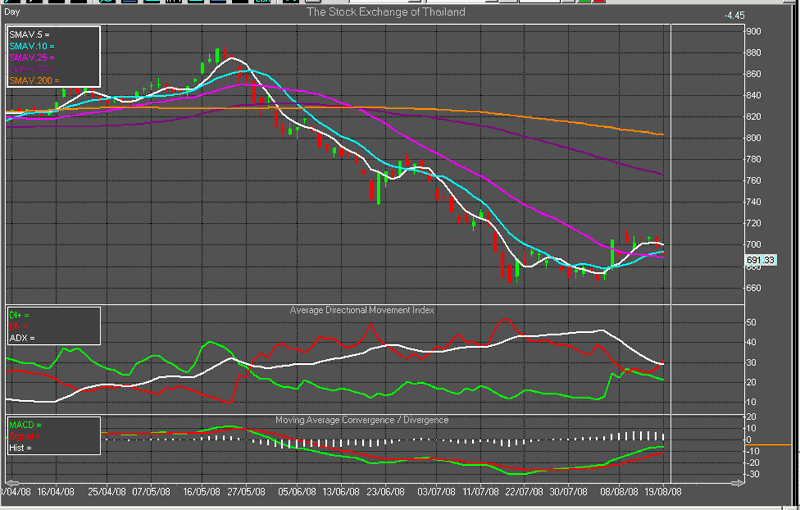Select the 'SMAV.5 =' legend entry
Screen dimensions: 800x510
click(30, 35)
